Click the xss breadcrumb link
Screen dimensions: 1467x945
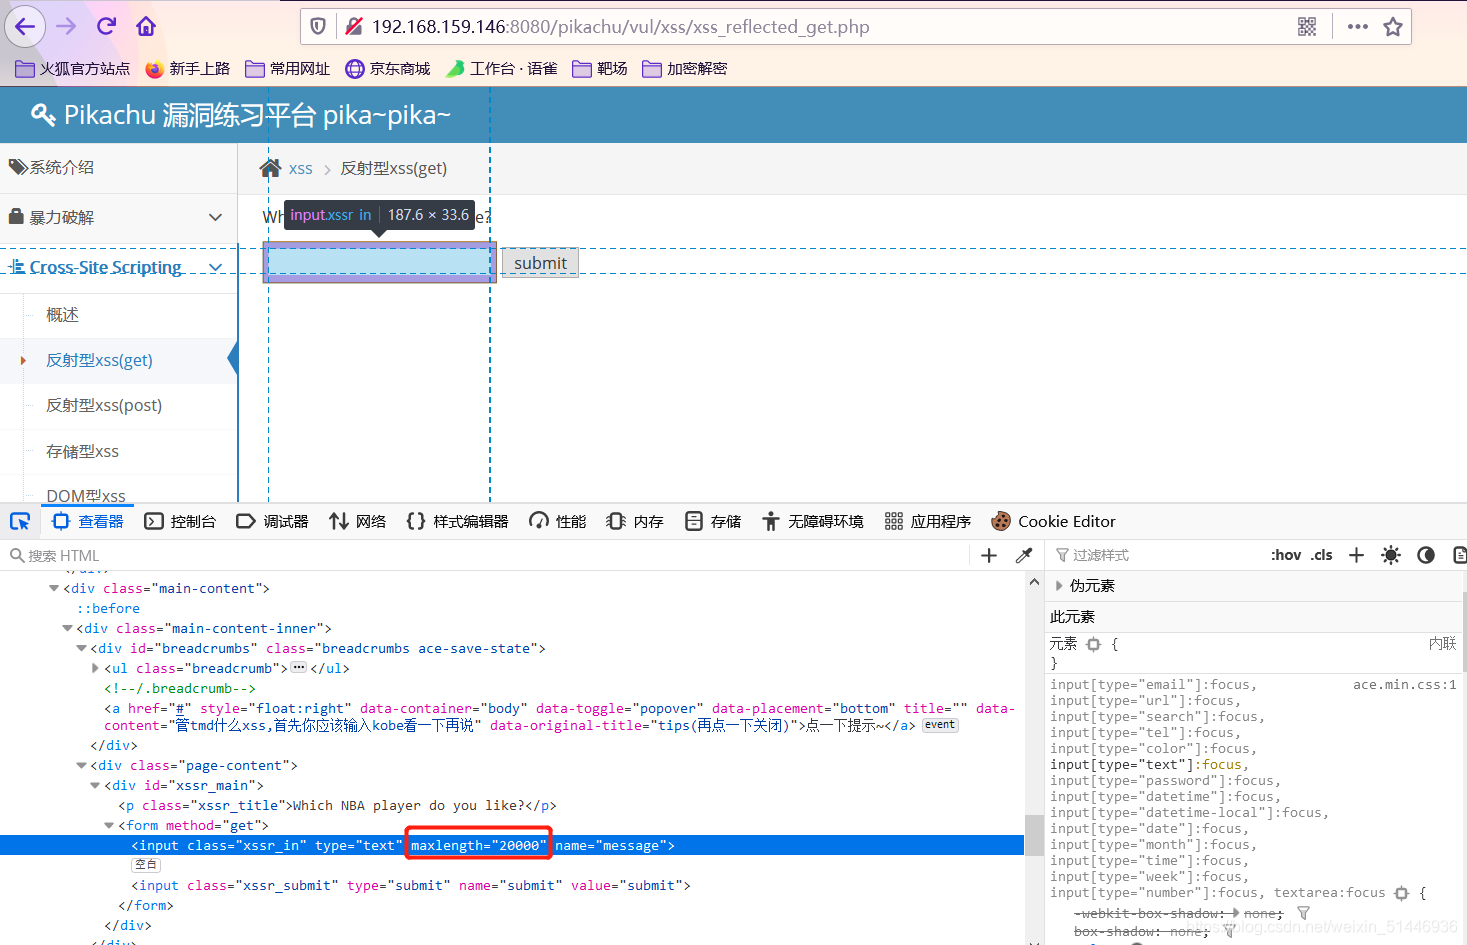pos(301,169)
